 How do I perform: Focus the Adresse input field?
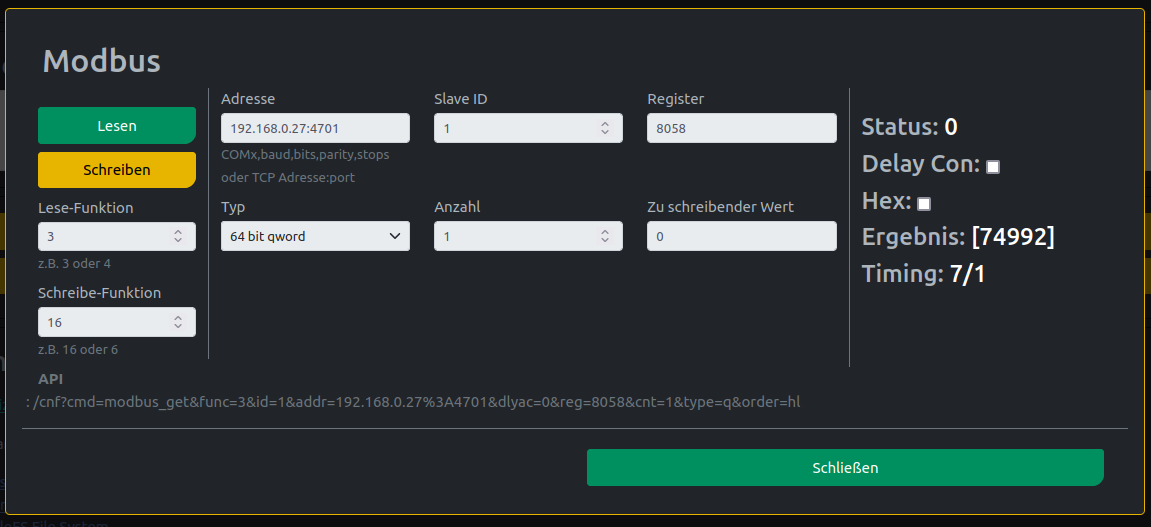click(x=316, y=128)
